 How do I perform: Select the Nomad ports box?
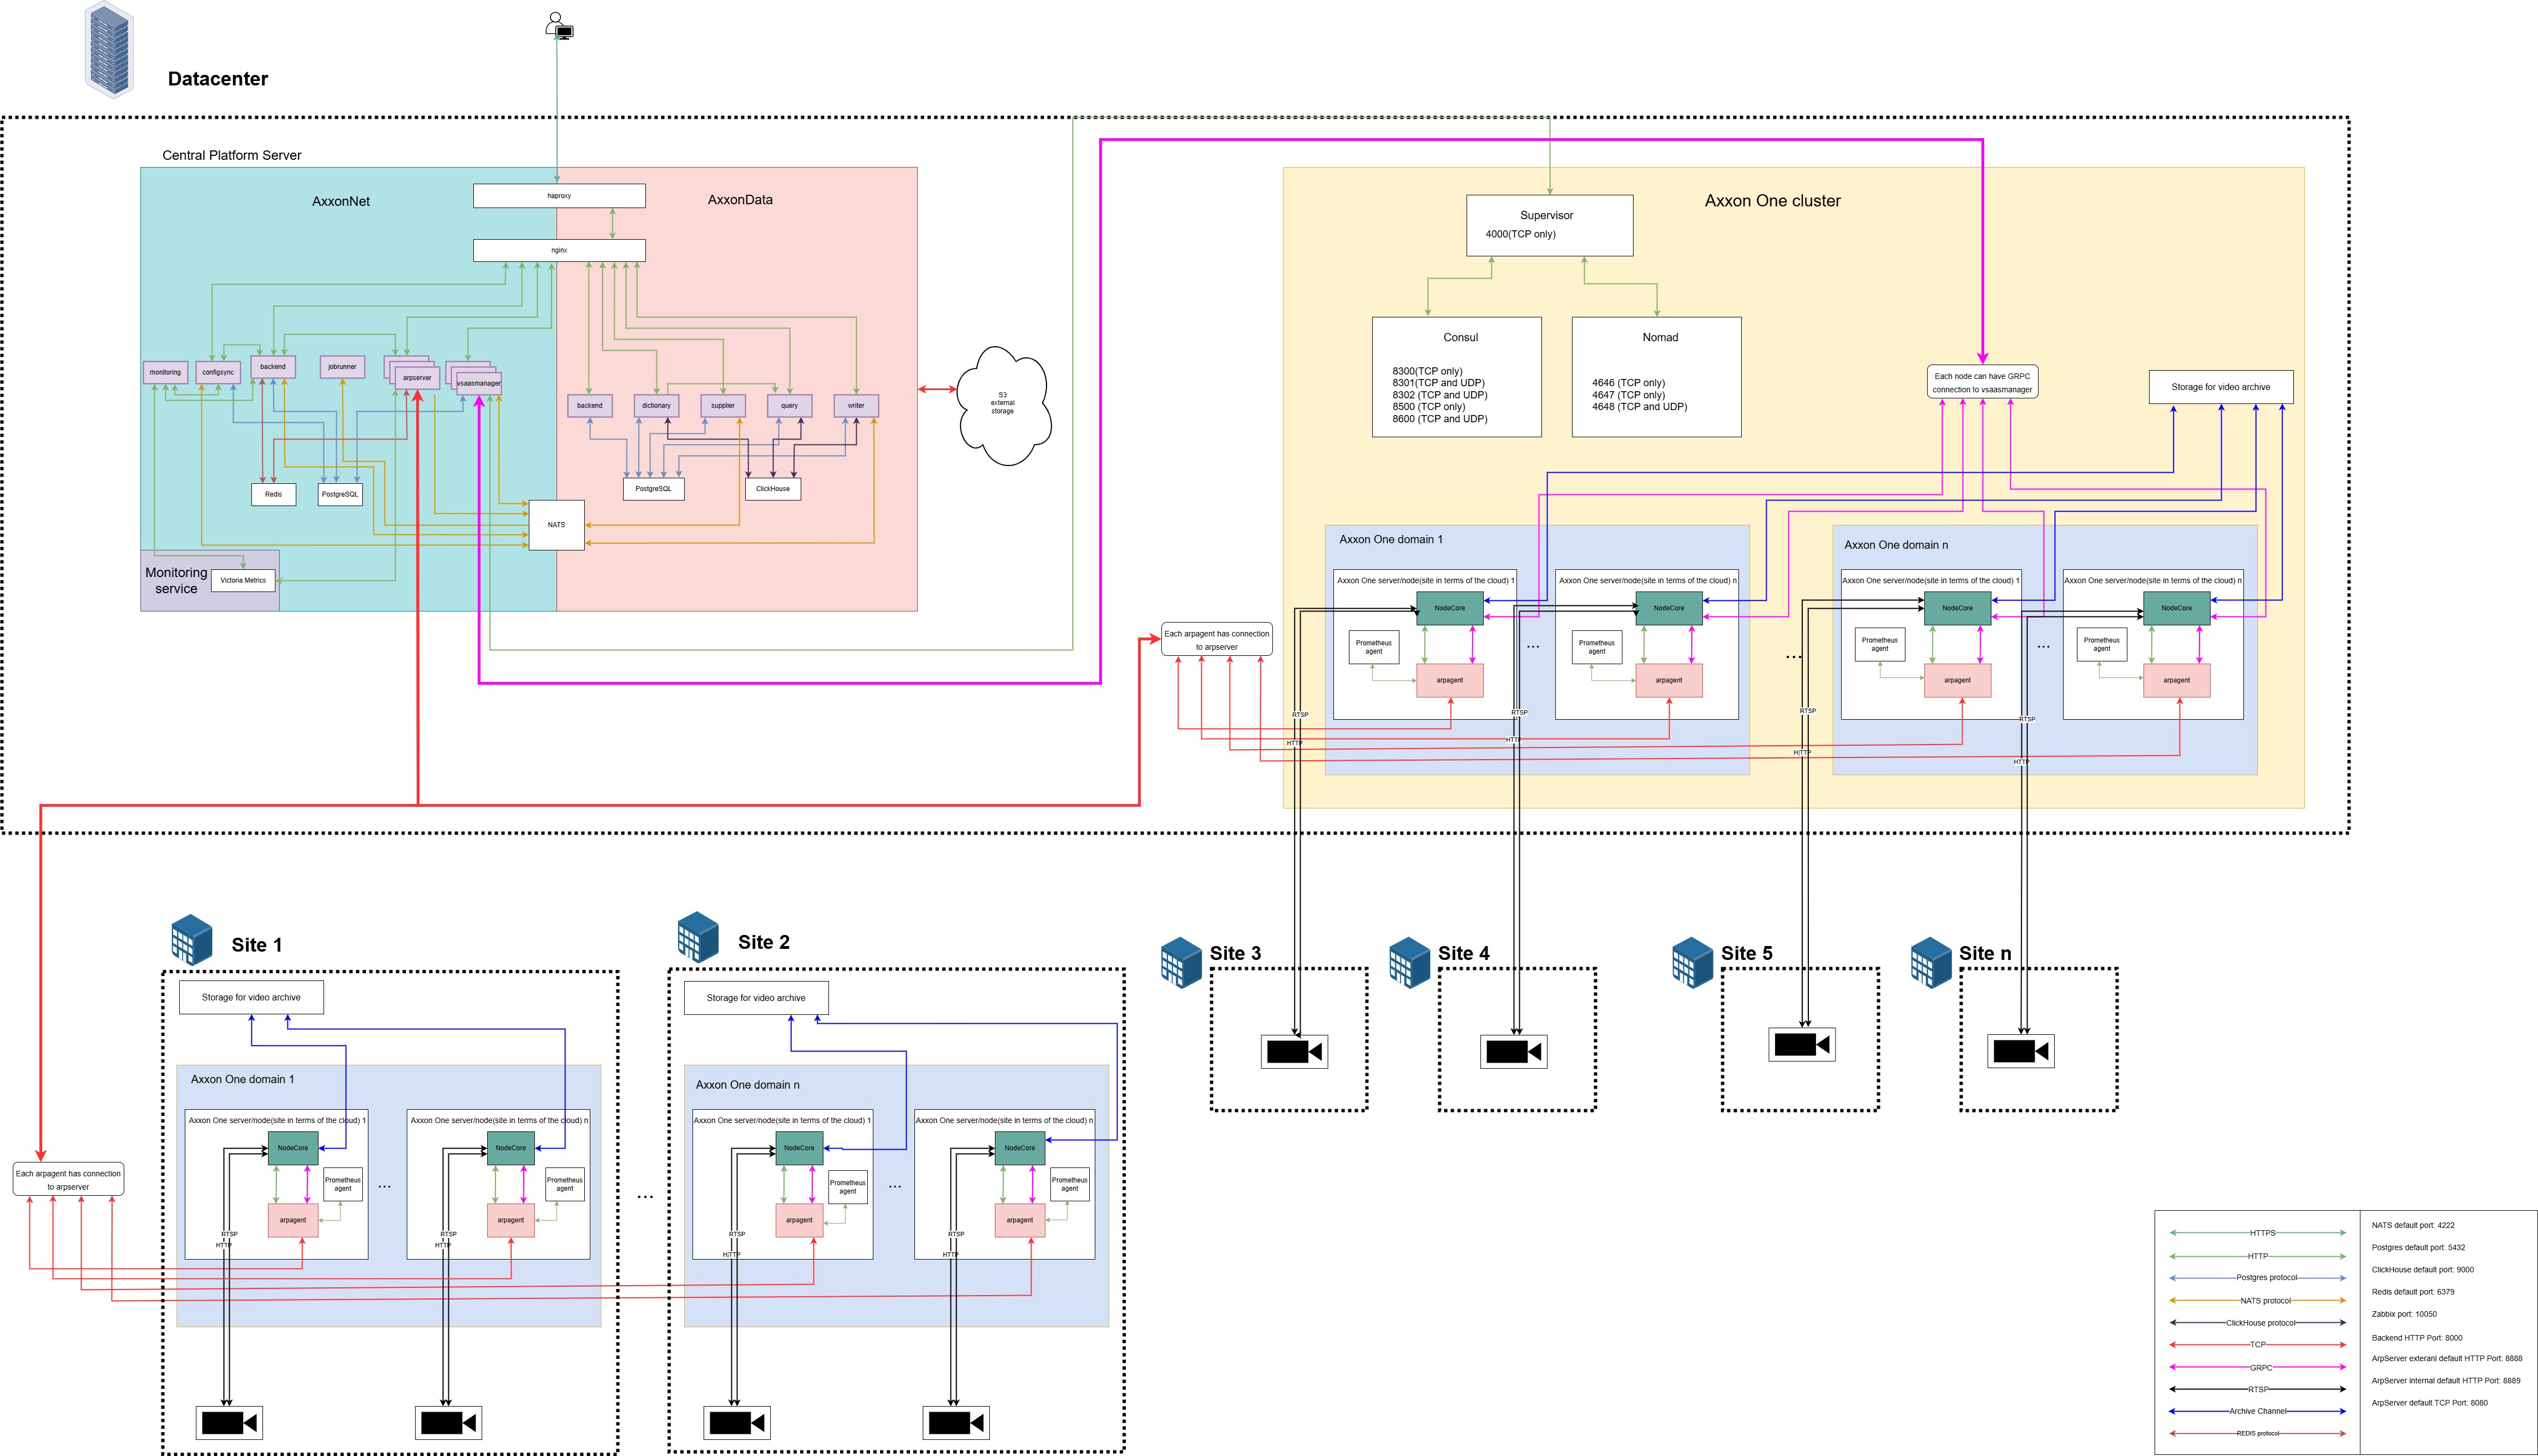tap(1656, 377)
